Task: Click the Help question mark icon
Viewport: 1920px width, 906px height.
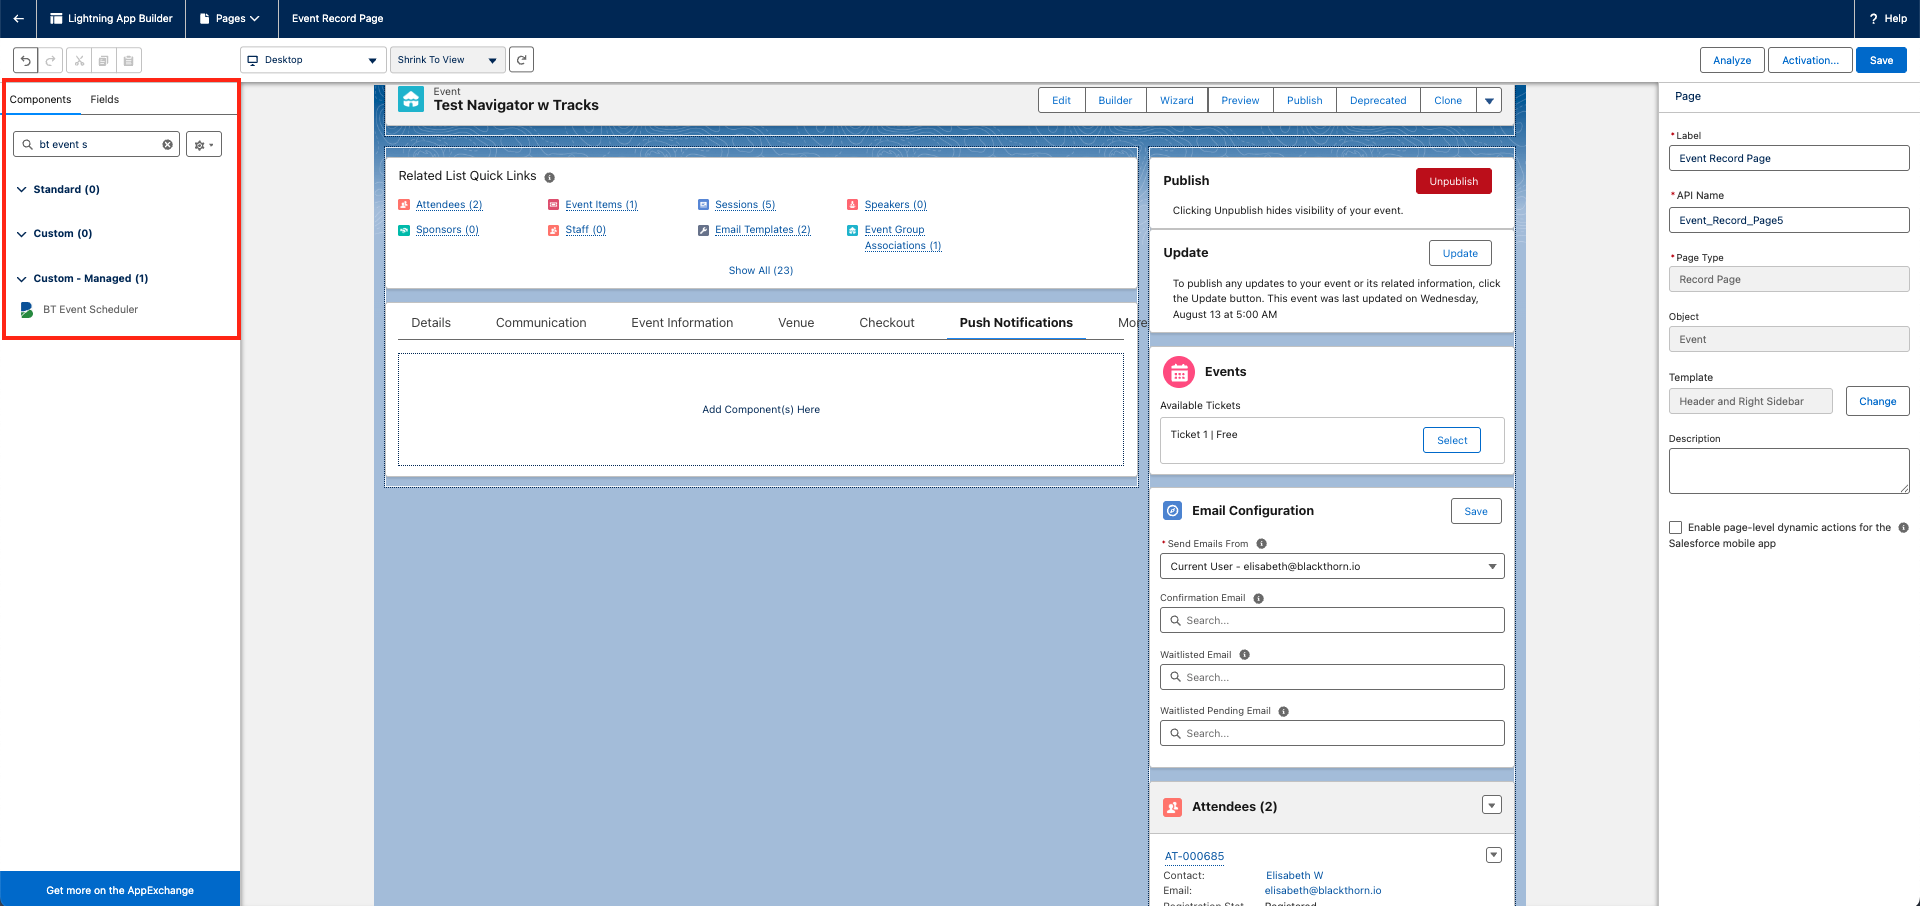Action: [x=1873, y=18]
